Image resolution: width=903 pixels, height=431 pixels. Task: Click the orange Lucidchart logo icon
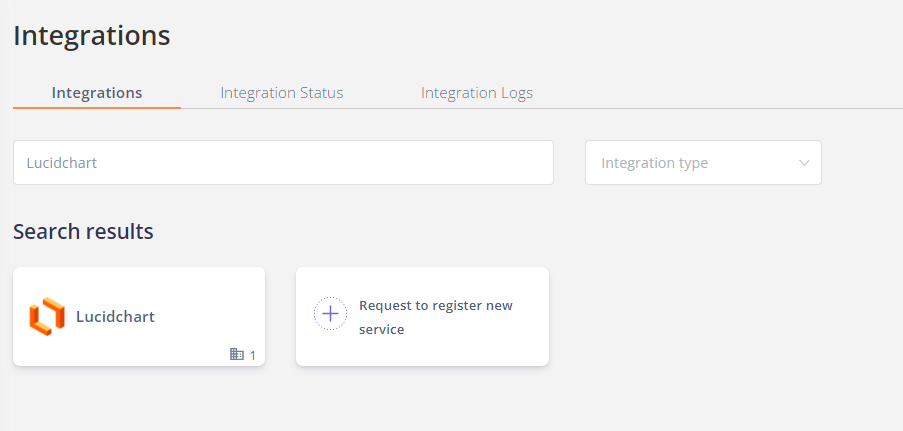[x=47, y=317]
